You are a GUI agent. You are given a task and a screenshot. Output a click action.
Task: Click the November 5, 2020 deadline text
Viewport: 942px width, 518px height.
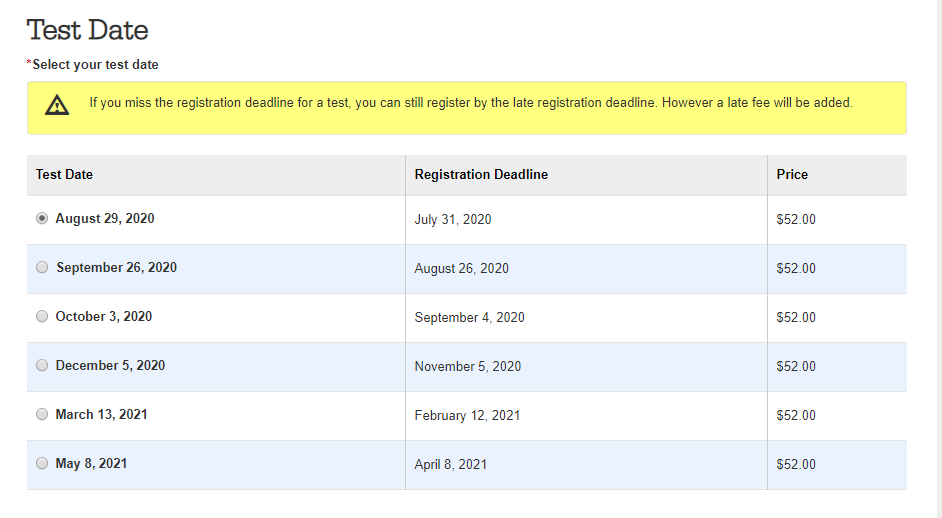[467, 367]
